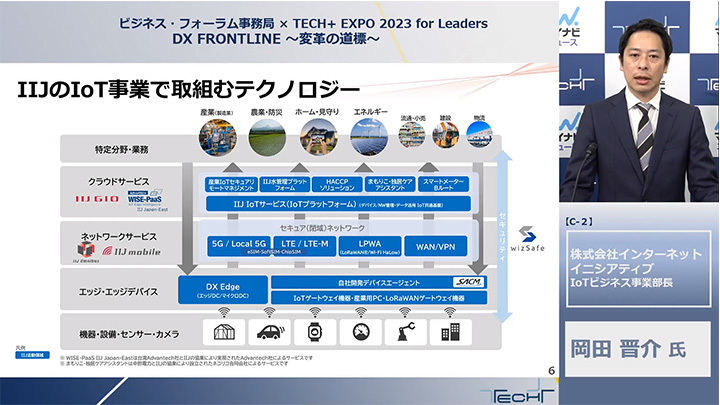Click the LPWA box
Image resolution: width=720 pixels, height=405 pixels.
click(x=370, y=246)
